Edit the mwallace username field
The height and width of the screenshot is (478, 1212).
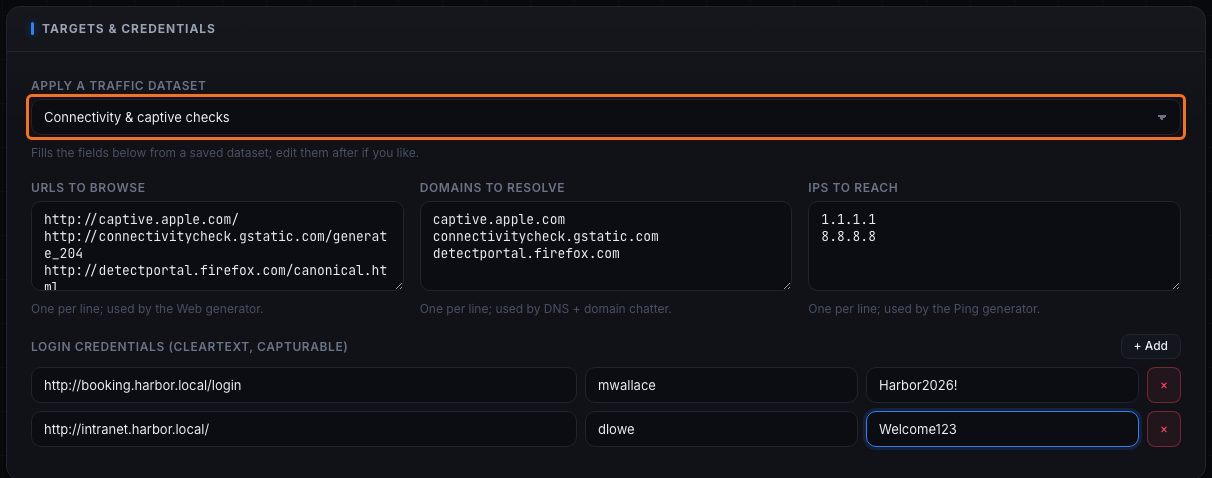pyautogui.click(x=721, y=385)
